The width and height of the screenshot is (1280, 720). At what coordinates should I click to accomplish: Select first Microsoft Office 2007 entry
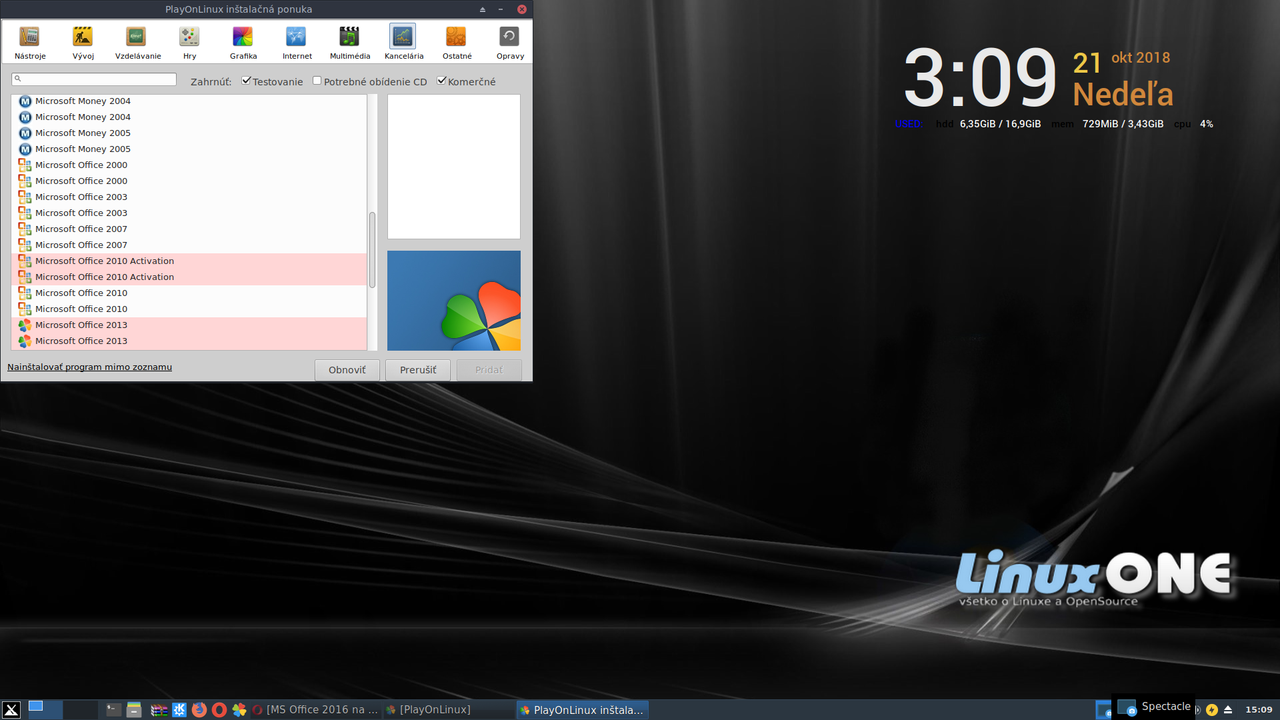coord(190,229)
